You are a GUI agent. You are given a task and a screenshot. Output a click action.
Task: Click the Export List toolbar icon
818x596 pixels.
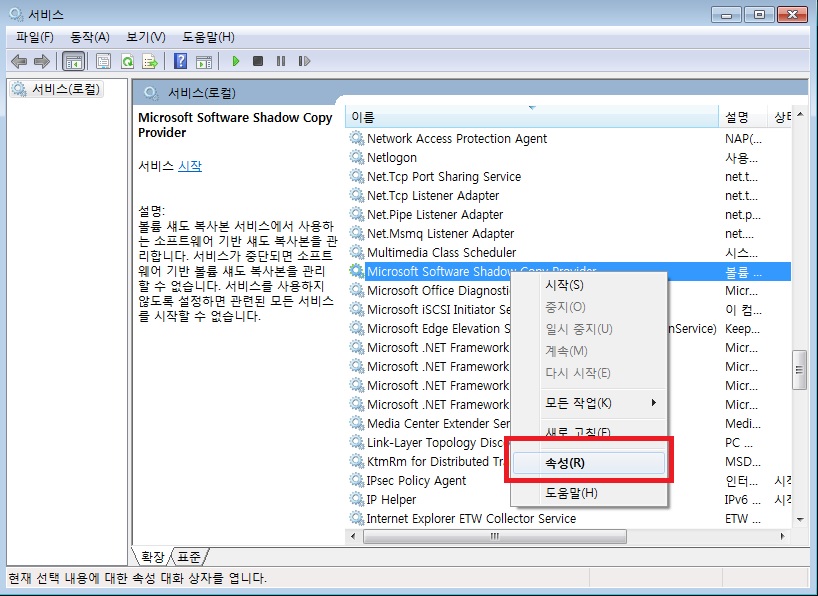150,62
